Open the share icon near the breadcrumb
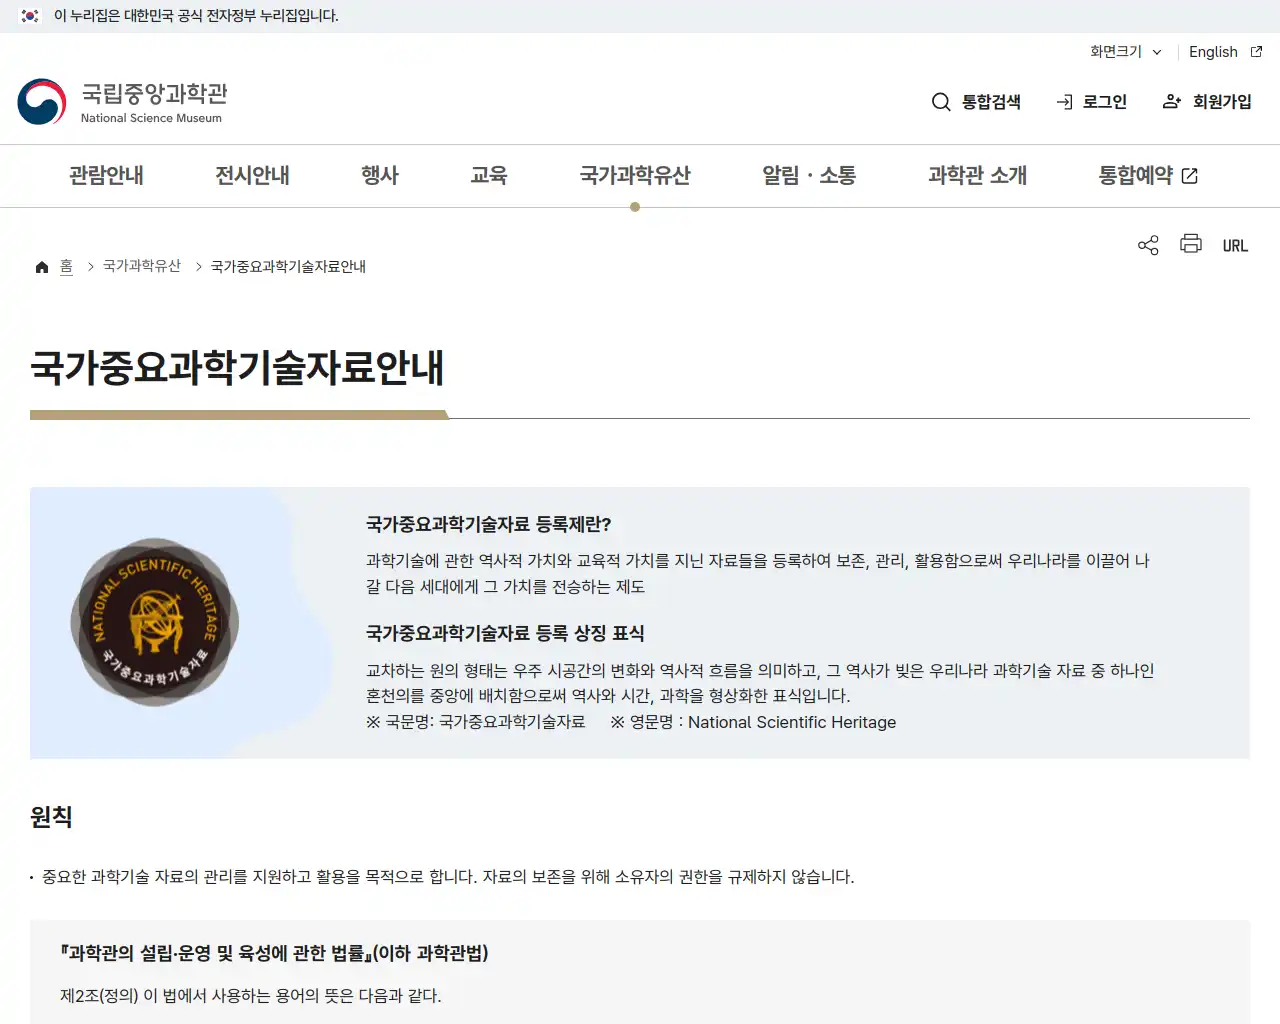This screenshot has width=1280, height=1024. [x=1147, y=244]
